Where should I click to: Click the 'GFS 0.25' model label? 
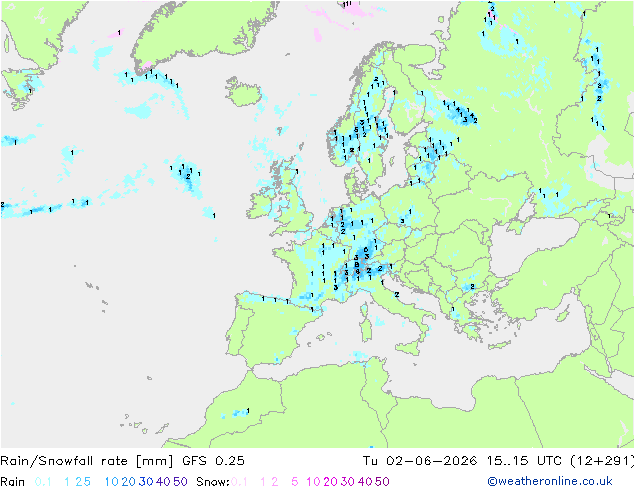[x=213, y=461]
